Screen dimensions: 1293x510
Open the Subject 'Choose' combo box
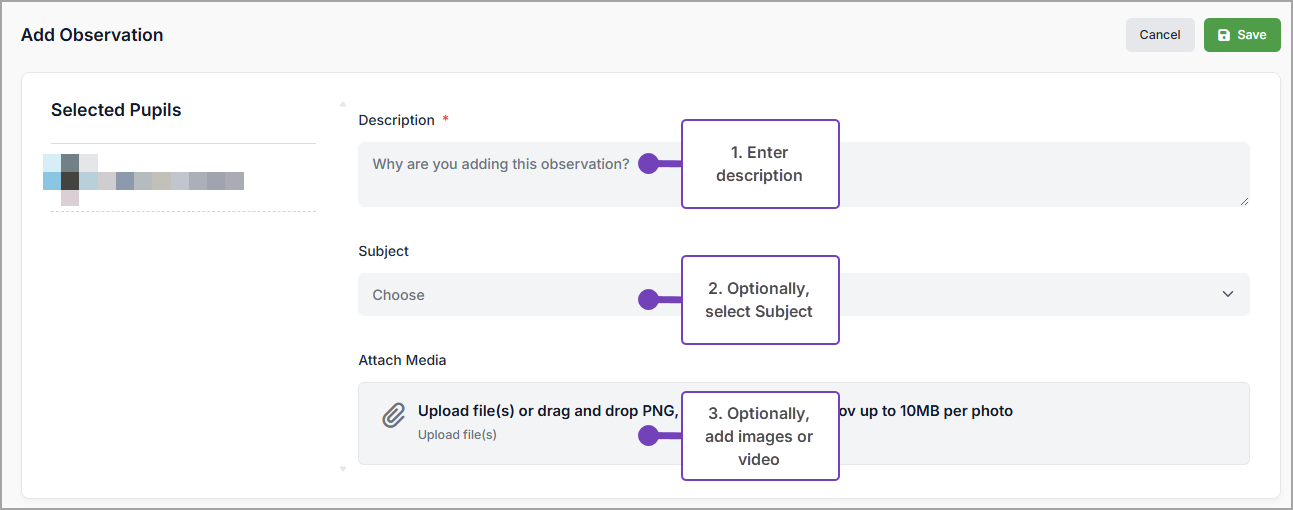click(x=500, y=295)
